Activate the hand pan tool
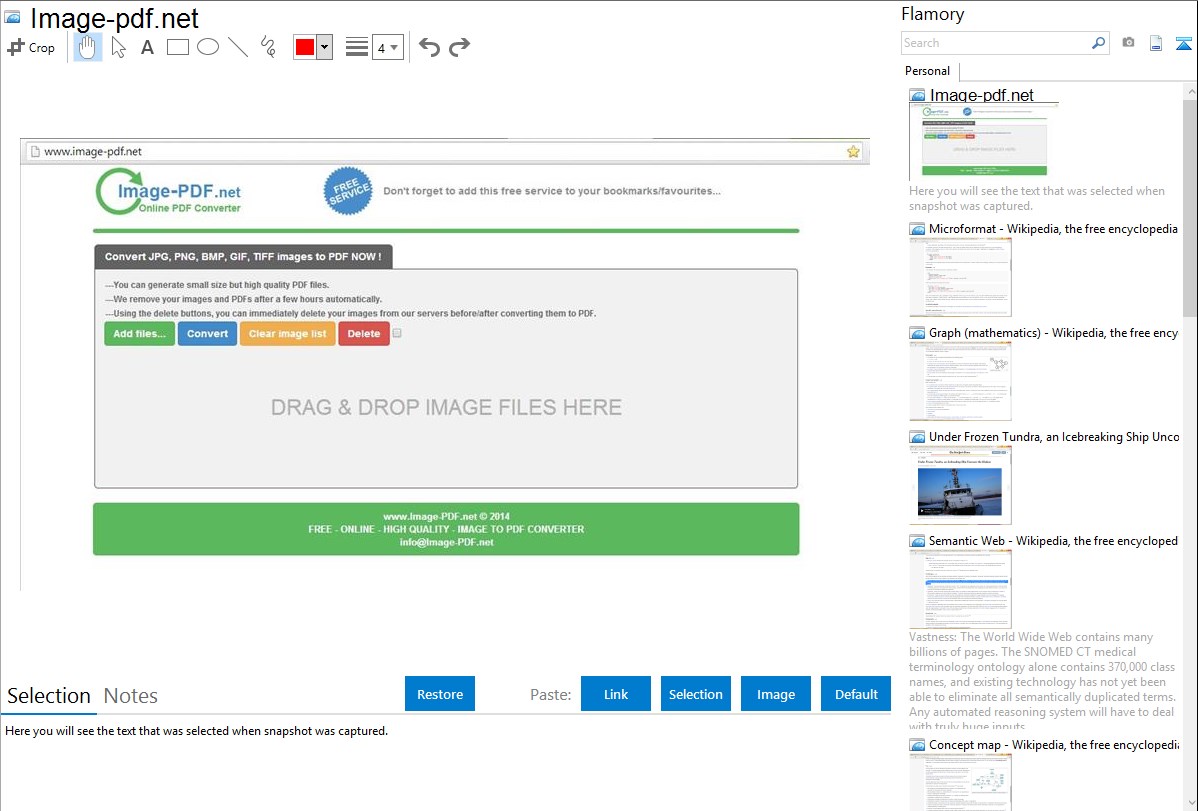Screen dimensions: 1198x811 [x=88, y=47]
